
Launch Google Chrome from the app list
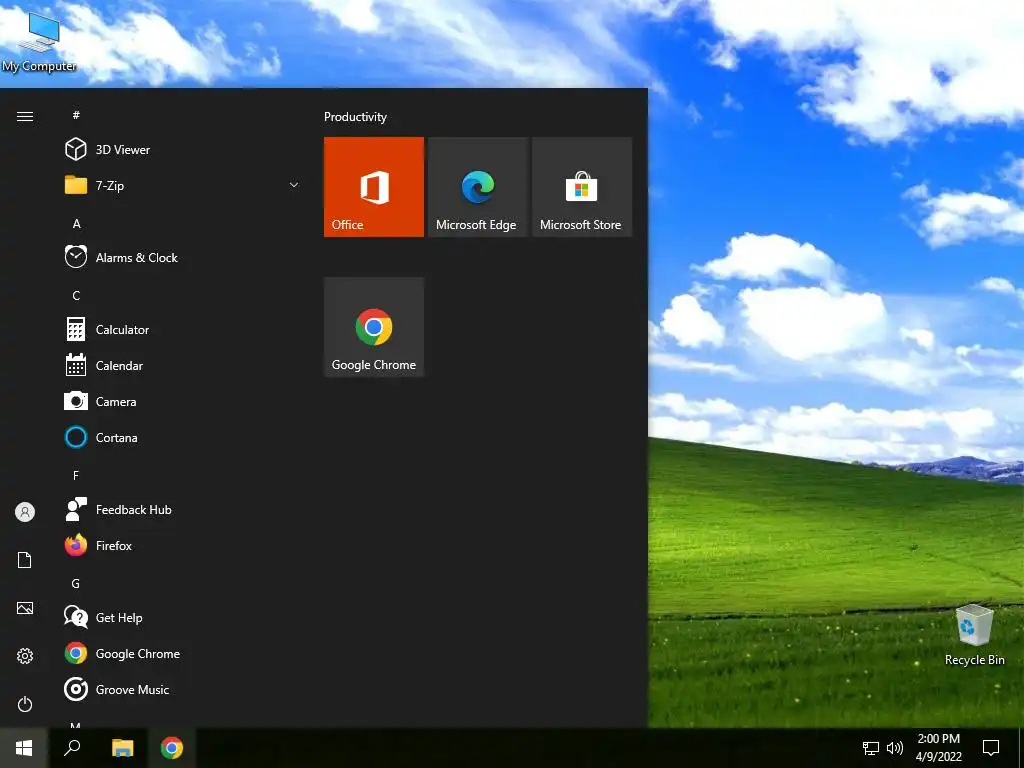coord(183,654)
